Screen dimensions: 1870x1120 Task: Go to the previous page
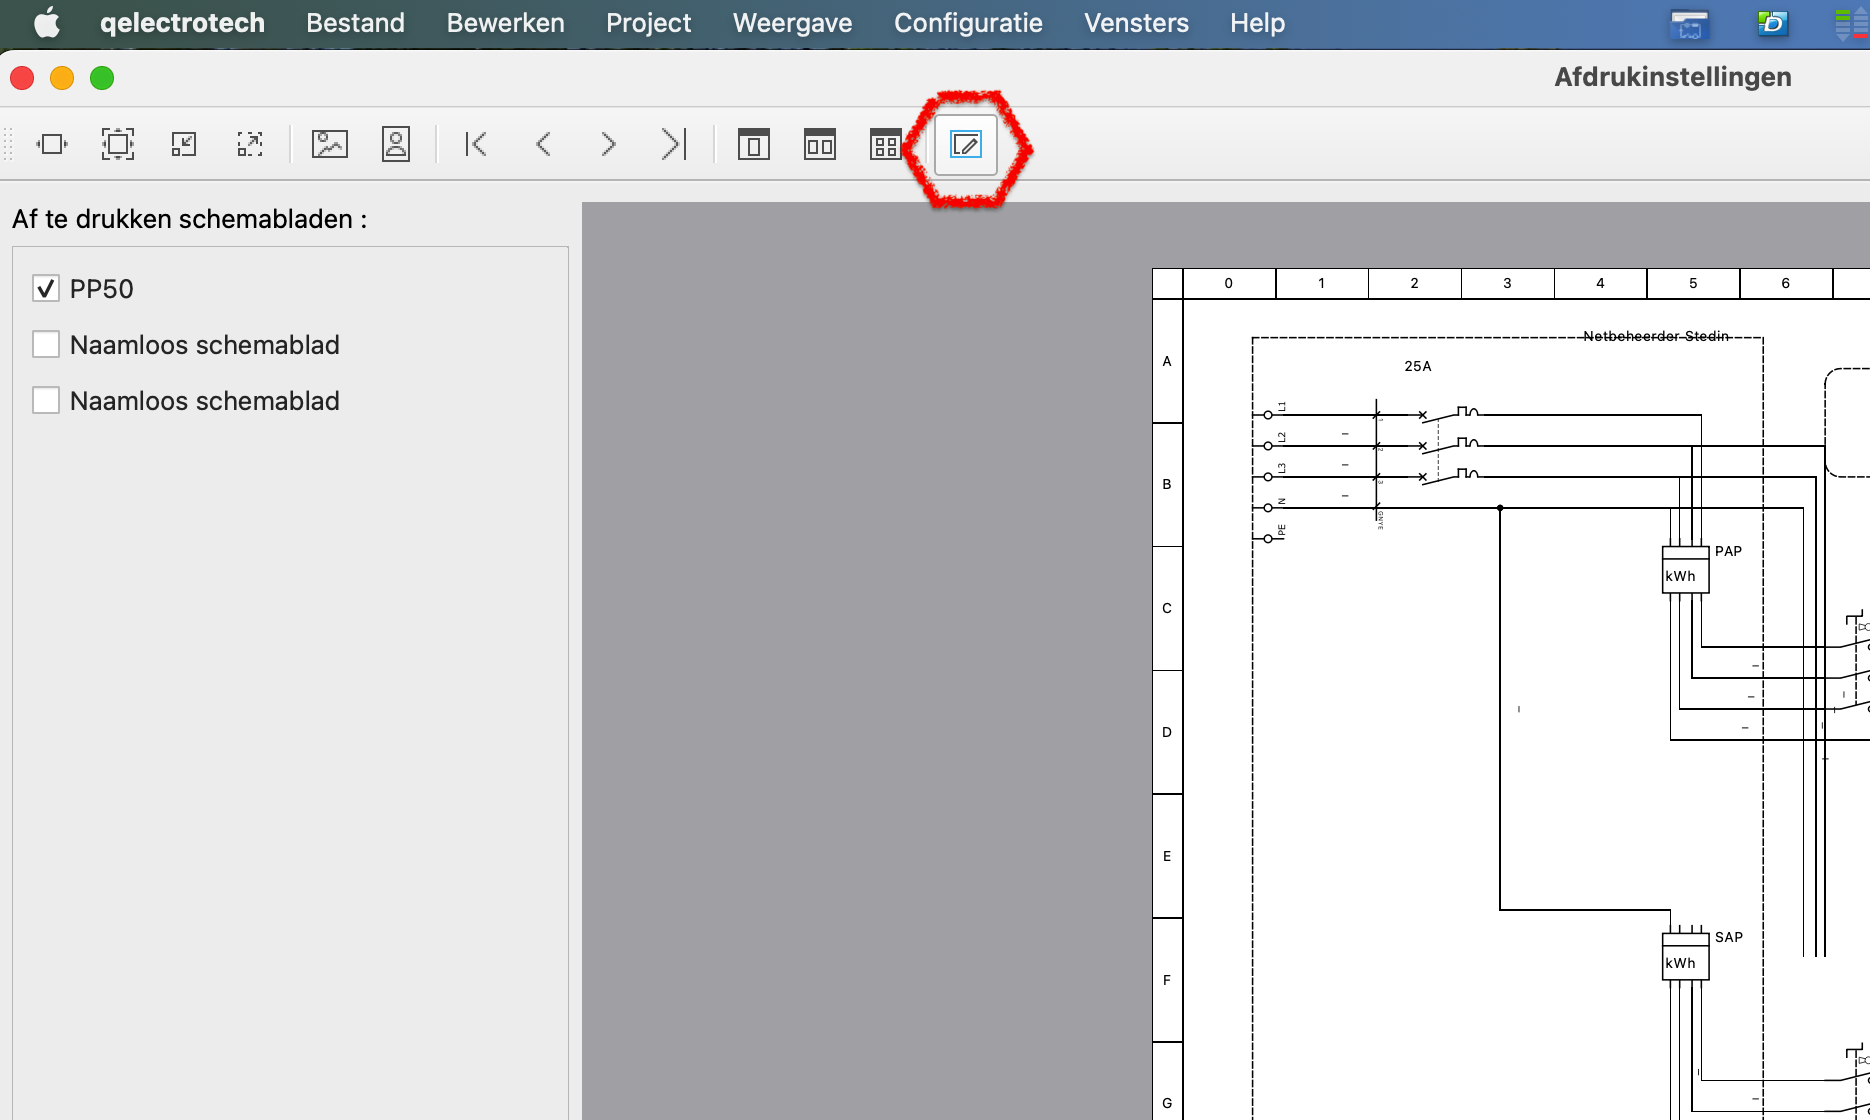[543, 145]
